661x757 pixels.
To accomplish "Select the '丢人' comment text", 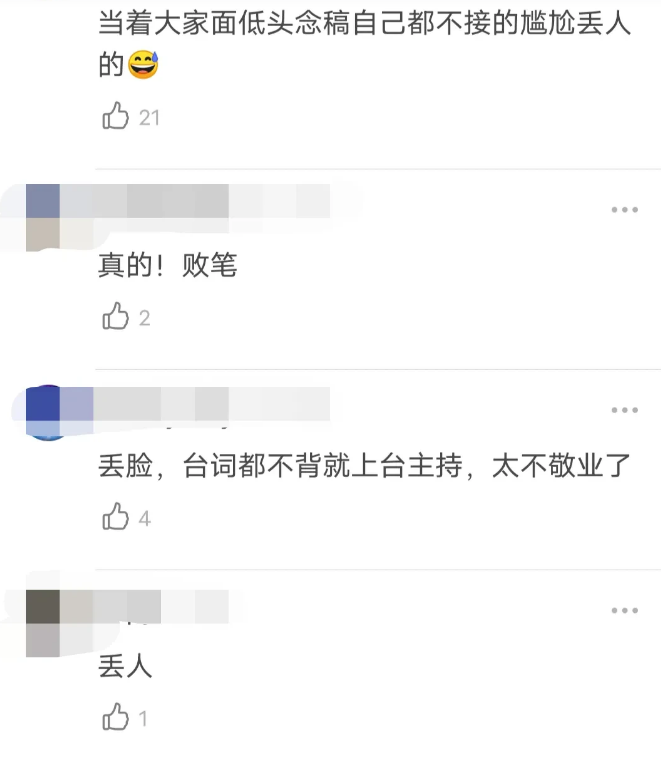I will point(126,666).
